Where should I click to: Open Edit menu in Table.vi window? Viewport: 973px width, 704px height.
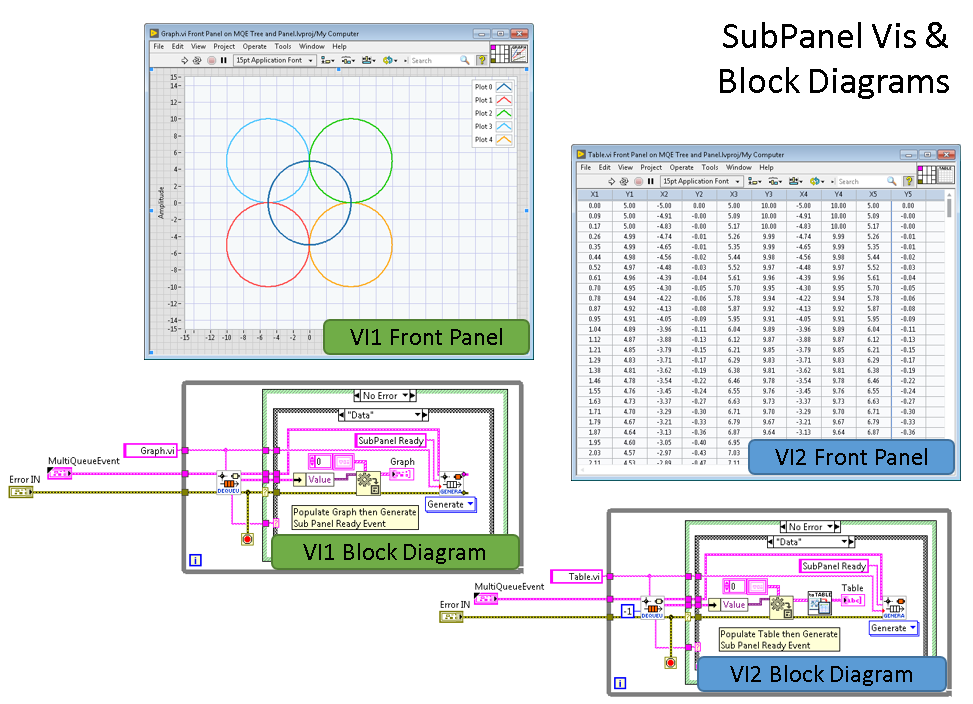pos(604,167)
